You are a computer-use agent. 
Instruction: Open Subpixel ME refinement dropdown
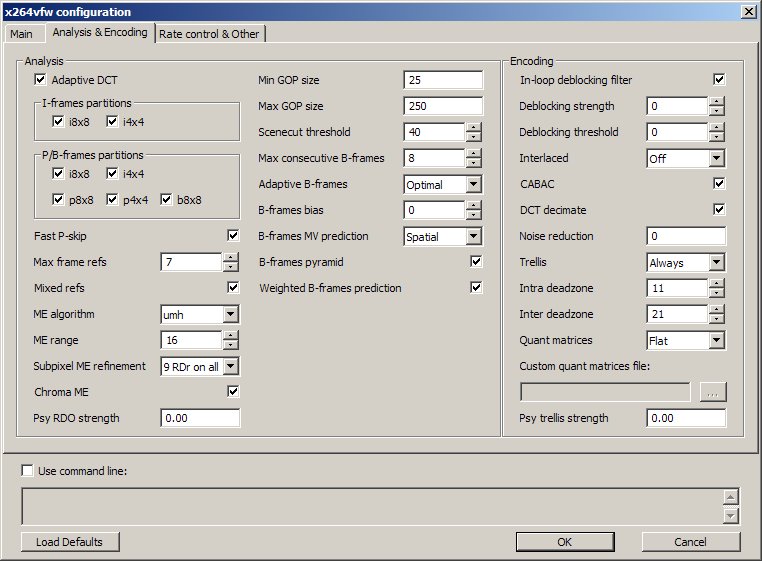pyautogui.click(x=230, y=367)
